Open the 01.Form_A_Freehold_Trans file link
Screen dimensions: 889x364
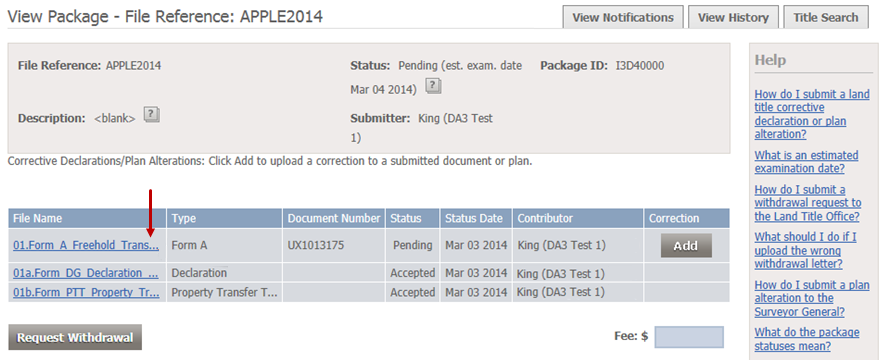(86, 246)
